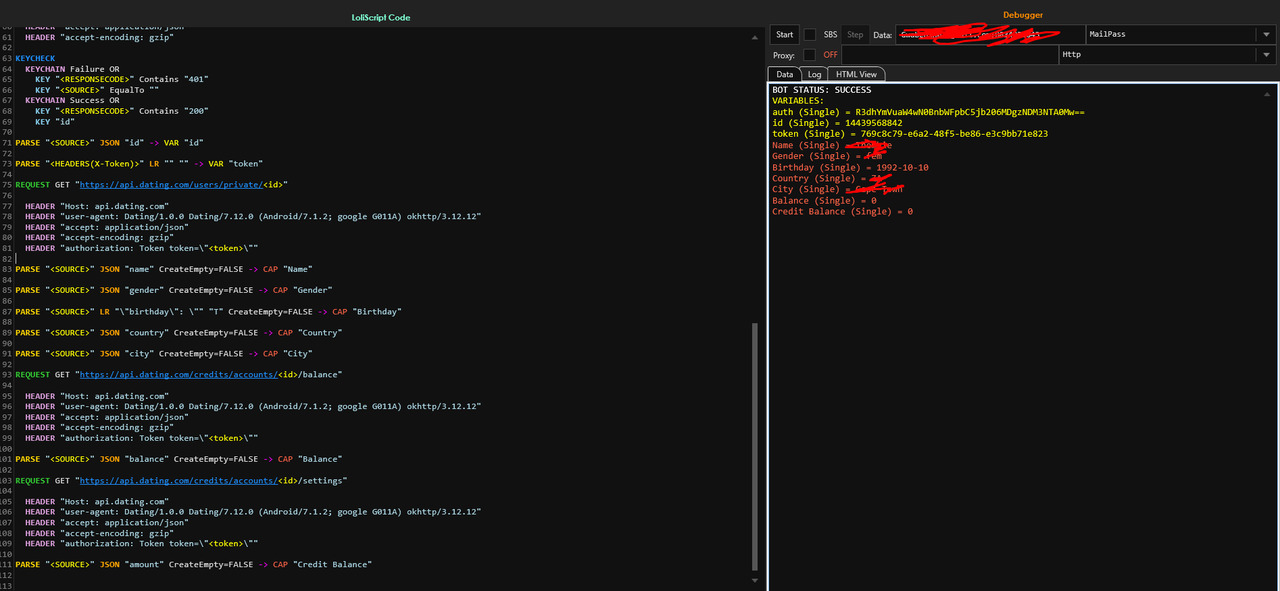Screen dimensions: 1280x591
Task: Click the Debugger panel title
Action: (1023, 15)
